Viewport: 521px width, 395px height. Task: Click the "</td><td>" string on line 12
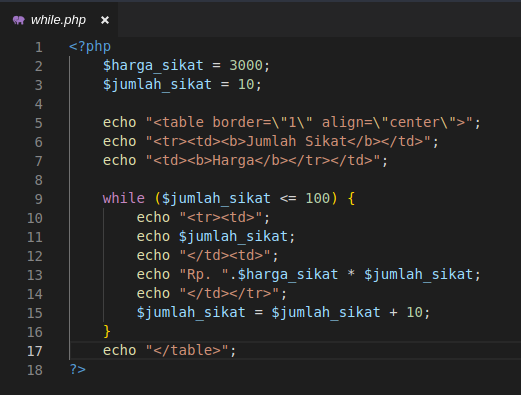[x=225, y=255]
